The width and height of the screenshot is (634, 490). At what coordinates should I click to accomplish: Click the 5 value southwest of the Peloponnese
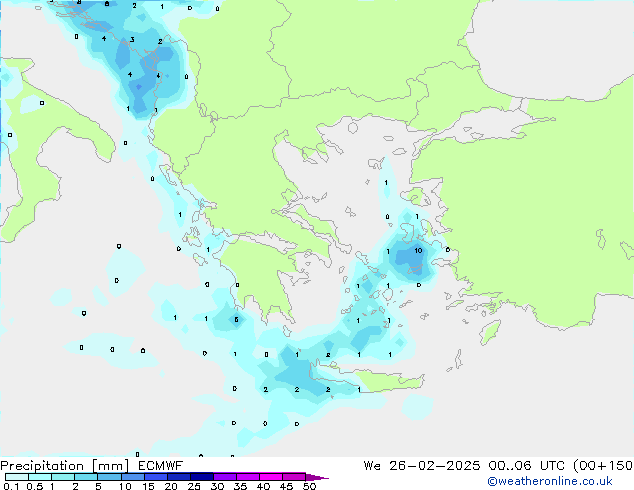coord(236,320)
